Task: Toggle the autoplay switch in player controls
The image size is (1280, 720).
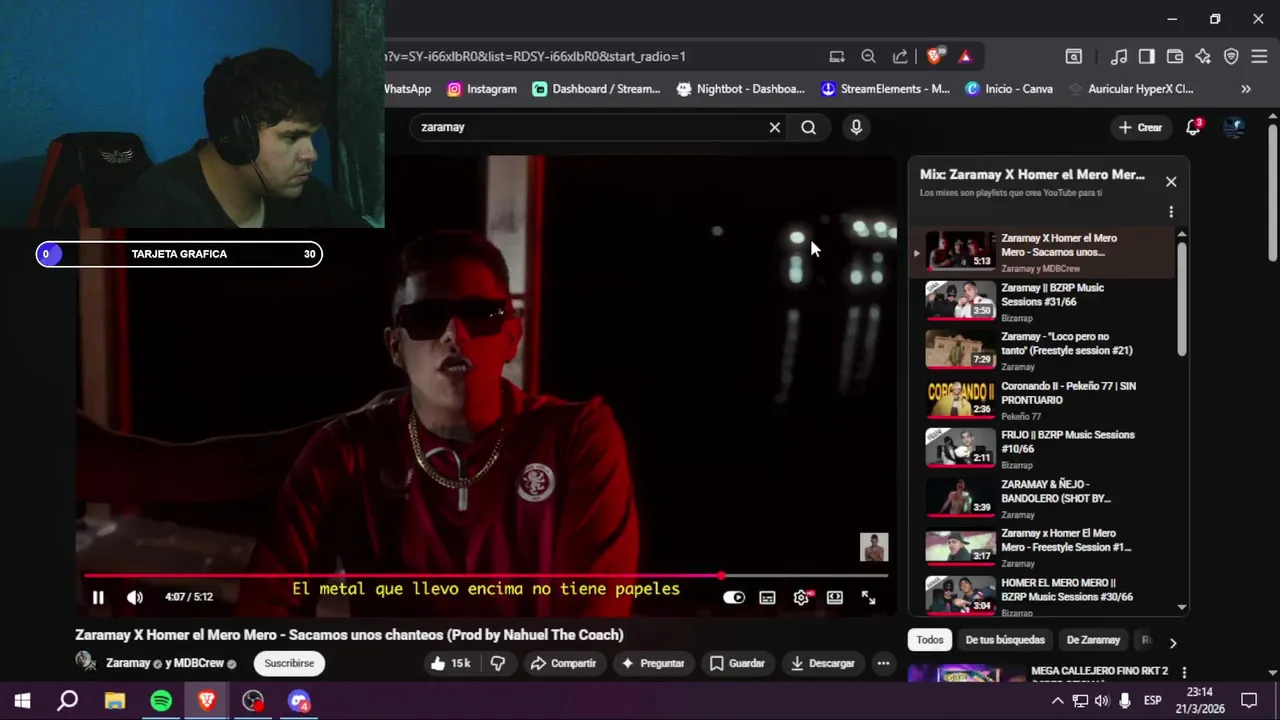Action: point(734,597)
